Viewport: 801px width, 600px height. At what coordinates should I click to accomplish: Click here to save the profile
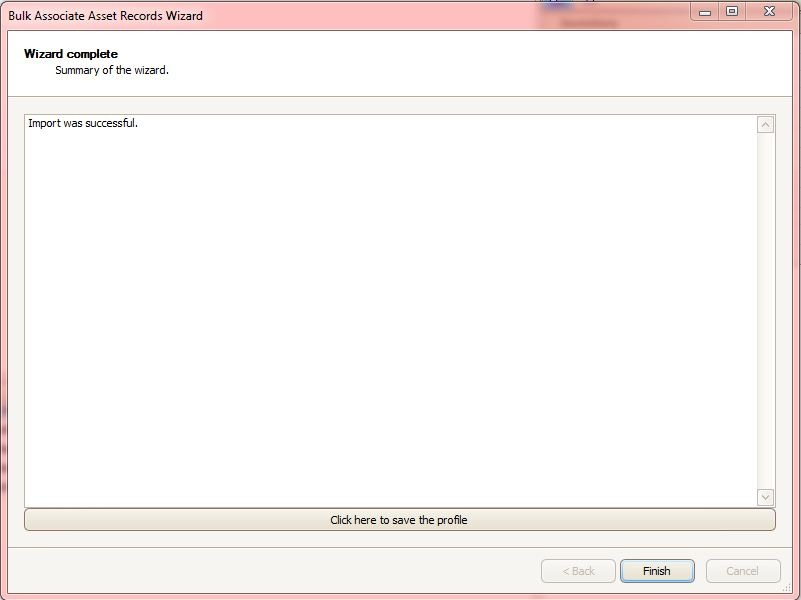click(399, 520)
